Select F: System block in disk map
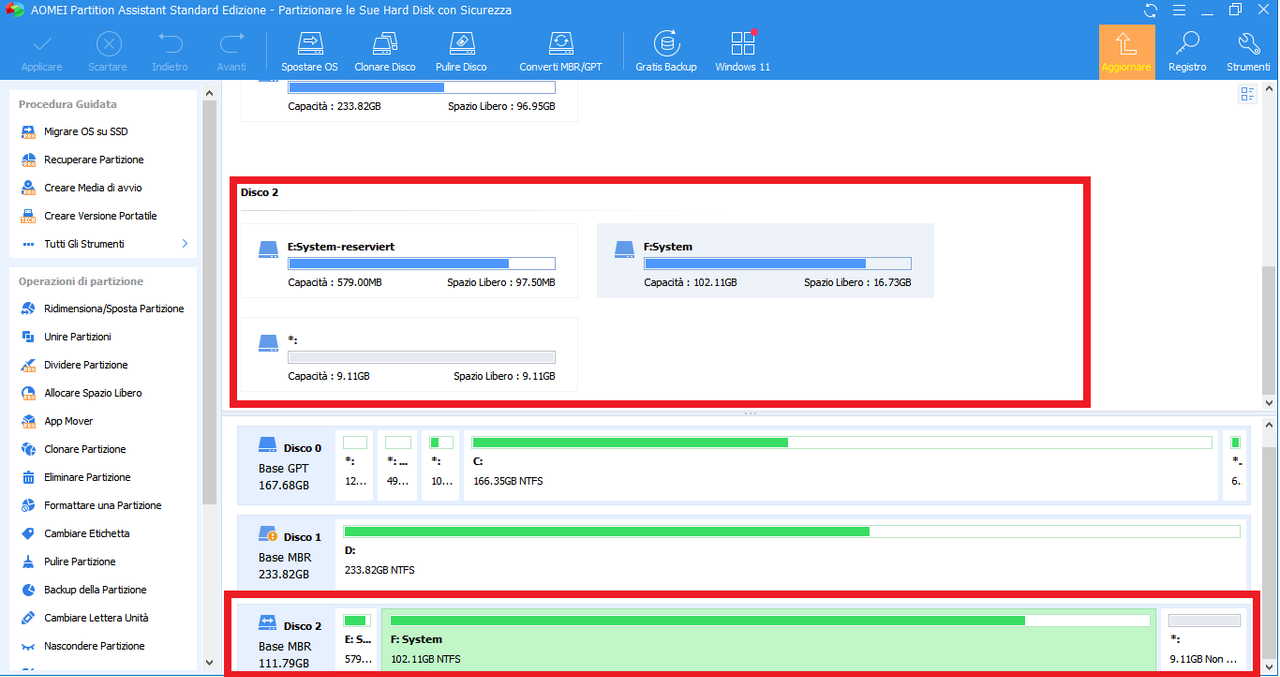Viewport: 1280px width, 677px height. coord(768,640)
